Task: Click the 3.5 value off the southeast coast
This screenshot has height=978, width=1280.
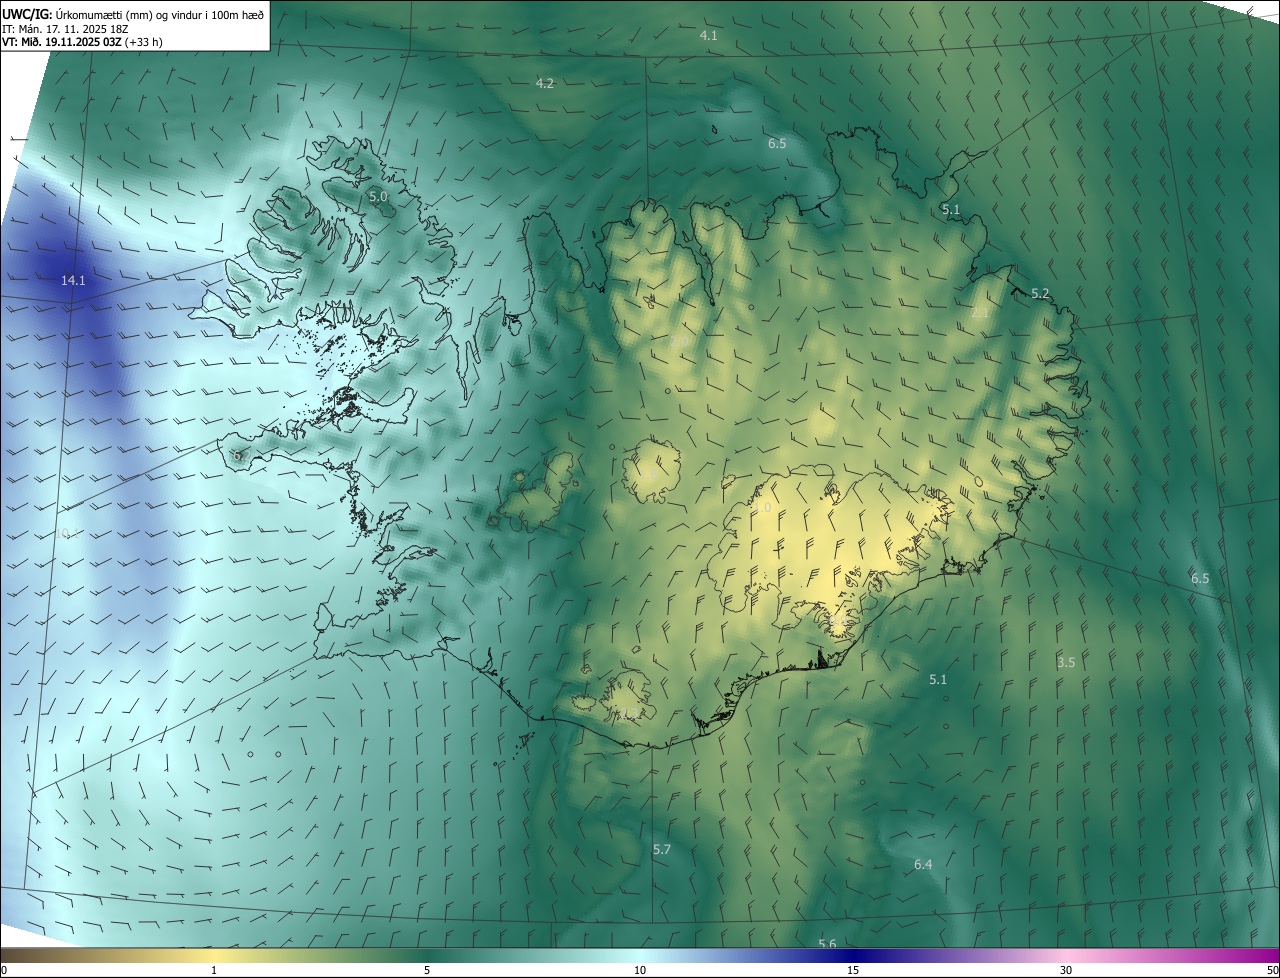Action: (1066, 662)
